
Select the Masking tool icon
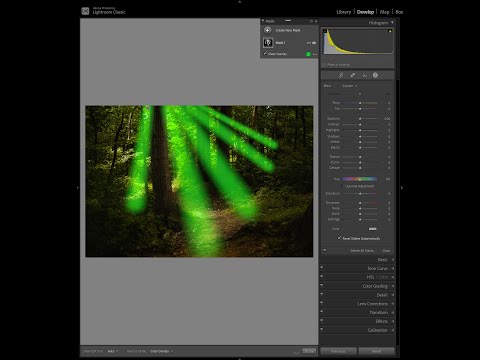coord(375,75)
